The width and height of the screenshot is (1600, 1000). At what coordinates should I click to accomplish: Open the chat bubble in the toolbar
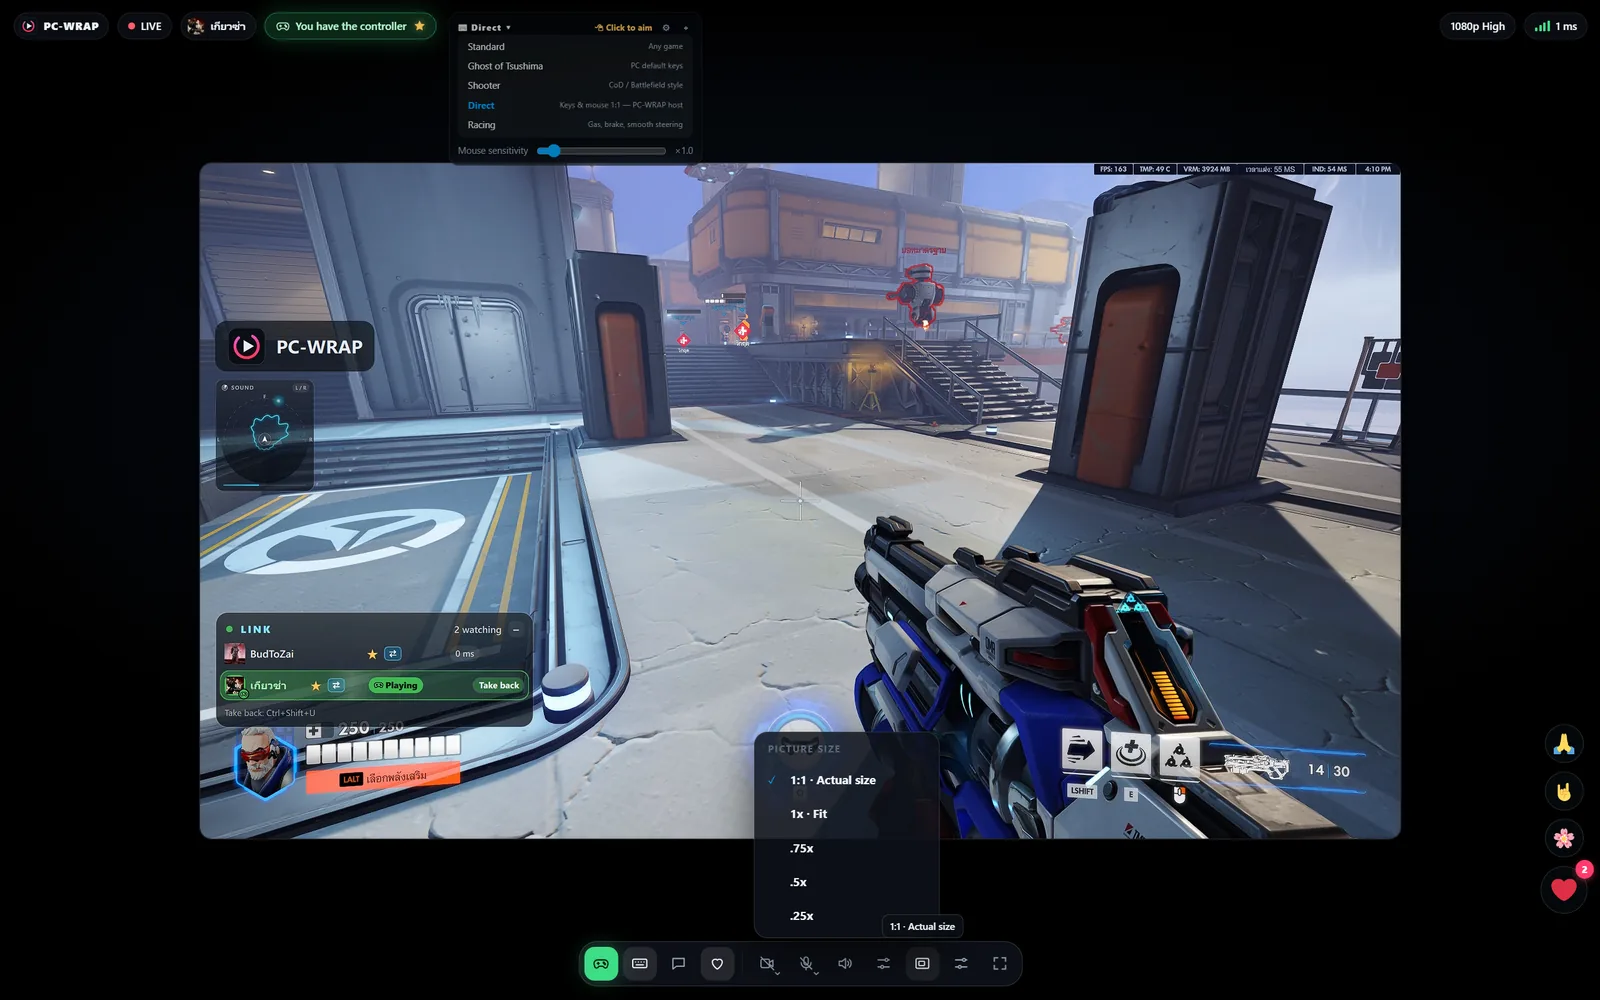[678, 964]
